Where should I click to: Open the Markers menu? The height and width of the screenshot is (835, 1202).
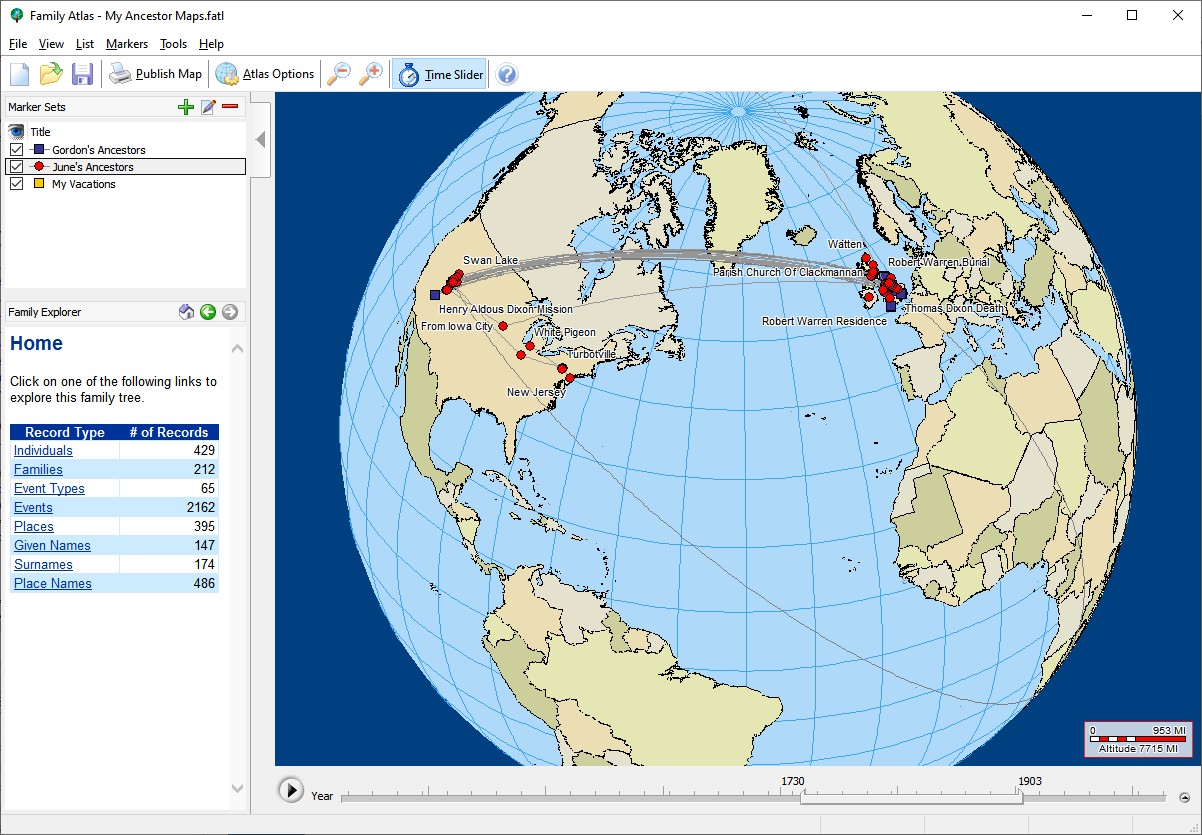click(x=126, y=44)
